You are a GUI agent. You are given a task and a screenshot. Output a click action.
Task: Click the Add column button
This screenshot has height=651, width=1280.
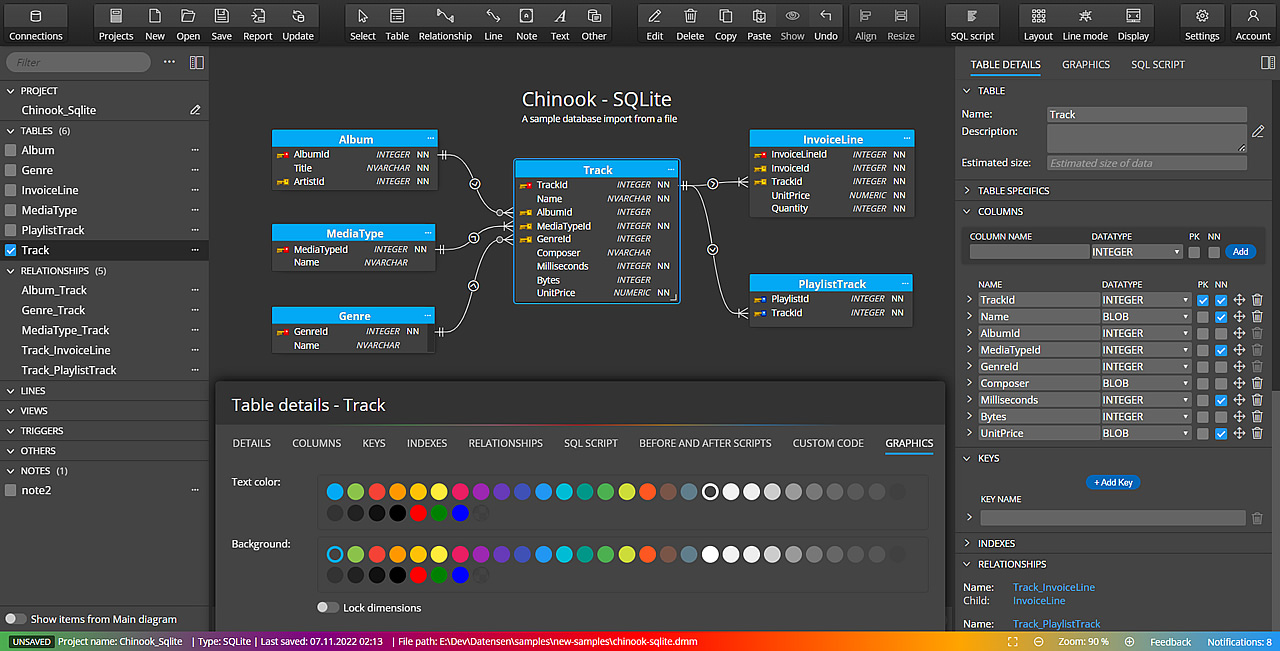pyautogui.click(x=1240, y=252)
